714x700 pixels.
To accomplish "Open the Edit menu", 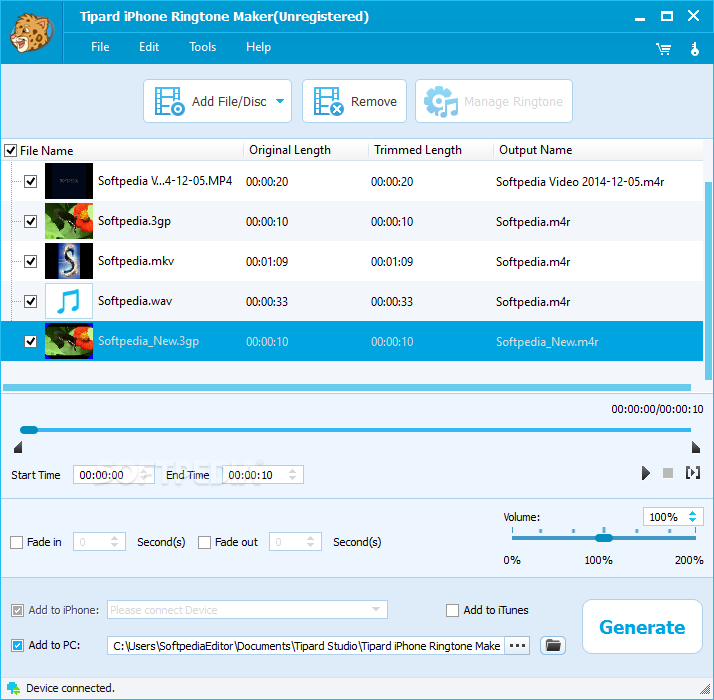I will 149,47.
